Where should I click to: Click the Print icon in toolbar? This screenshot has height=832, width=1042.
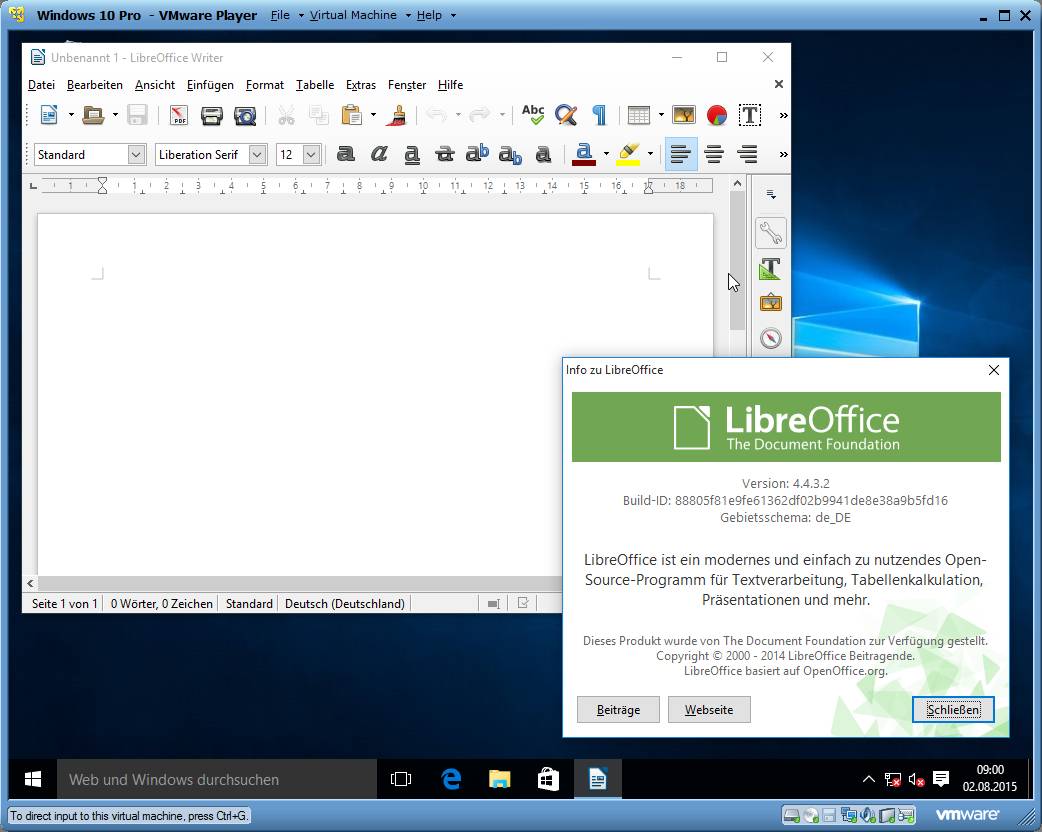(211, 116)
